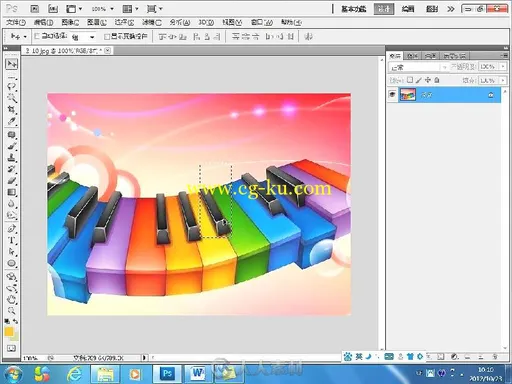This screenshot has width=512, height=384.
Task: Open the Layer menu
Action: (97, 22)
